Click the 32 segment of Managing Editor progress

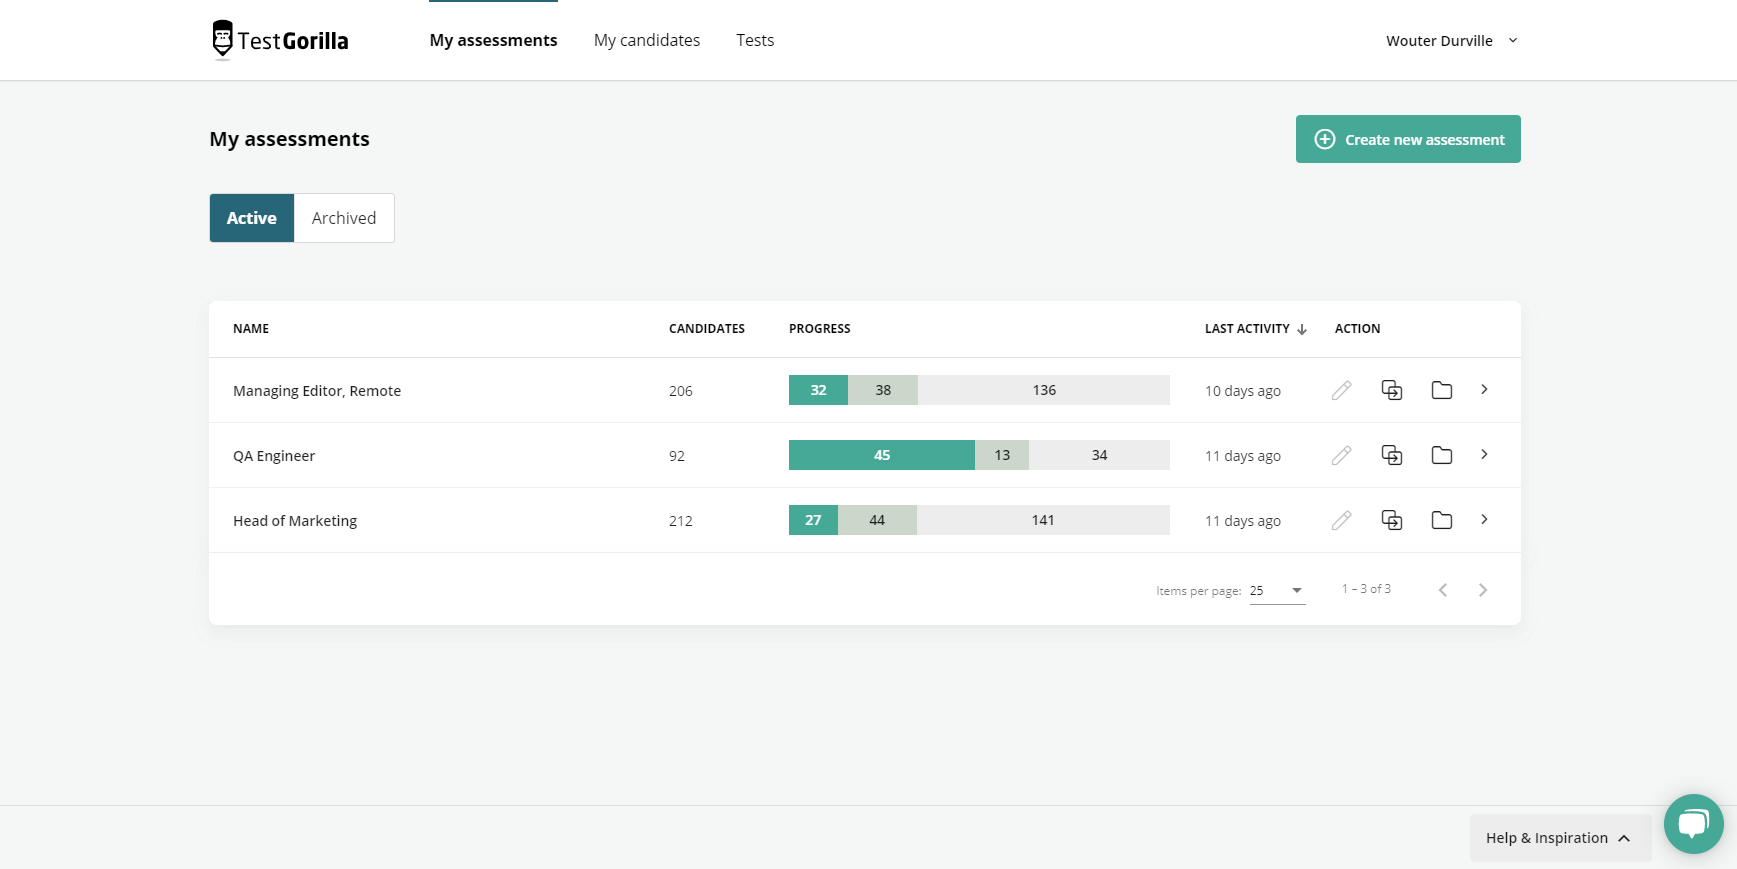click(818, 390)
